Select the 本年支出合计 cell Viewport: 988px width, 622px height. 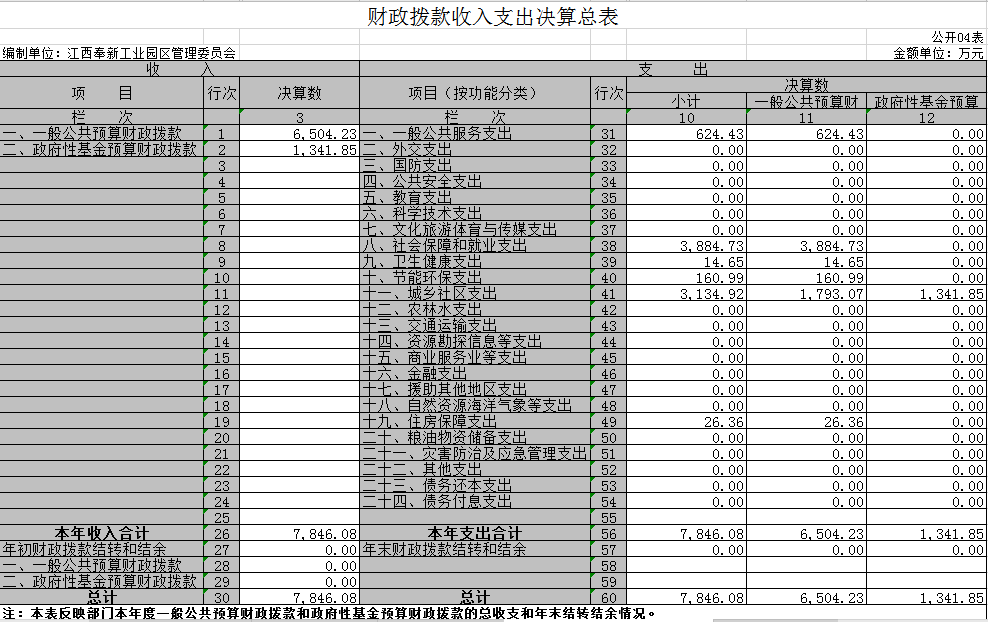coord(475,534)
